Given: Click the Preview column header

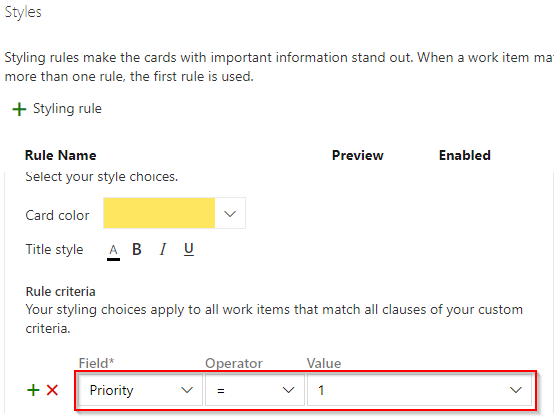Looking at the screenshot, I should (x=358, y=155).
